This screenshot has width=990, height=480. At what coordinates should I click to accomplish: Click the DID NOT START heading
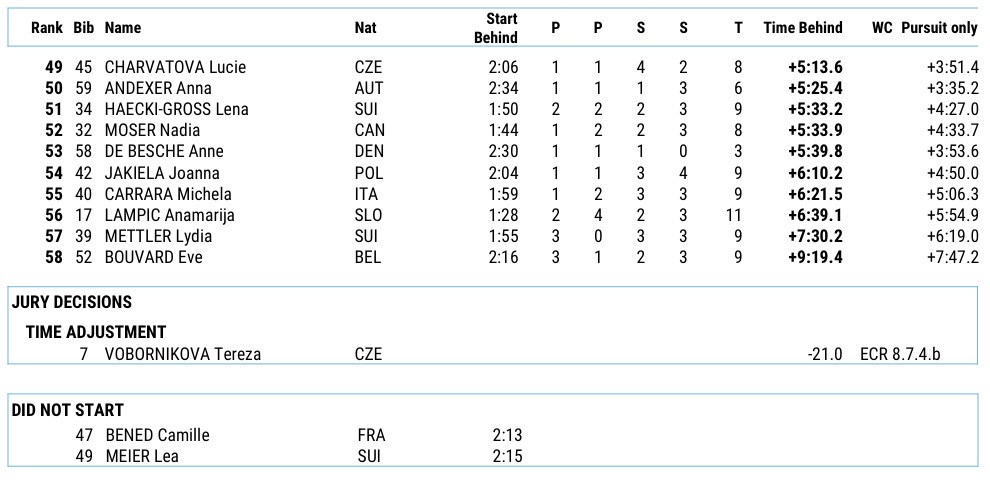click(67, 410)
